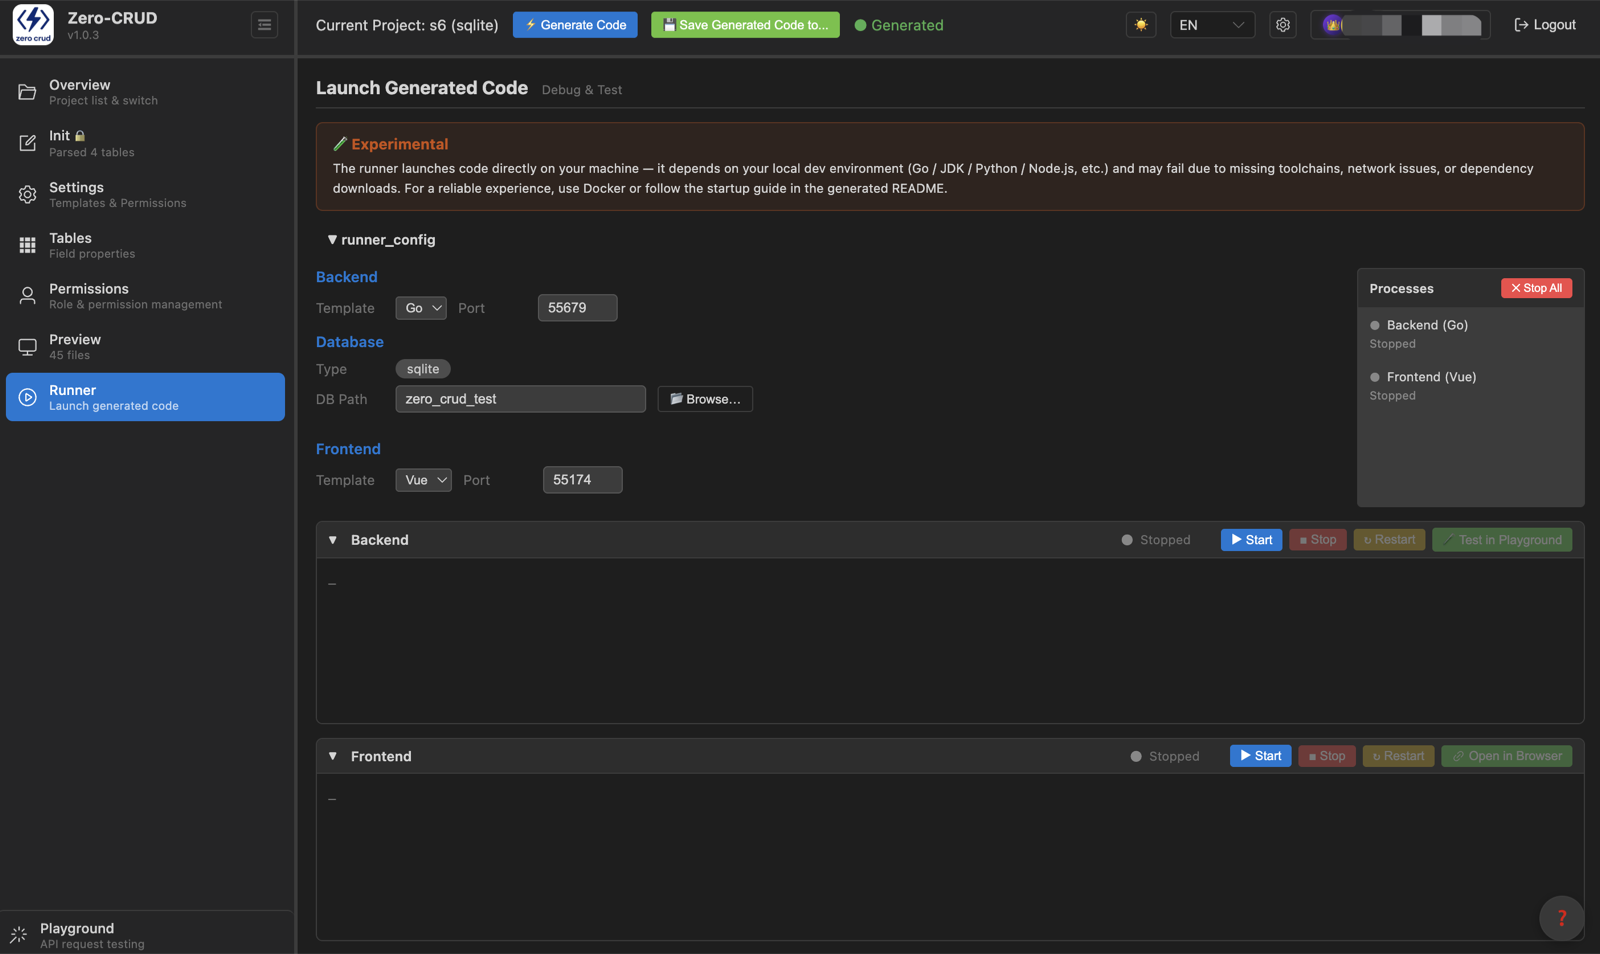Open Preview 45 files page
Image resolution: width=1600 pixels, height=954 pixels.
(x=145, y=347)
